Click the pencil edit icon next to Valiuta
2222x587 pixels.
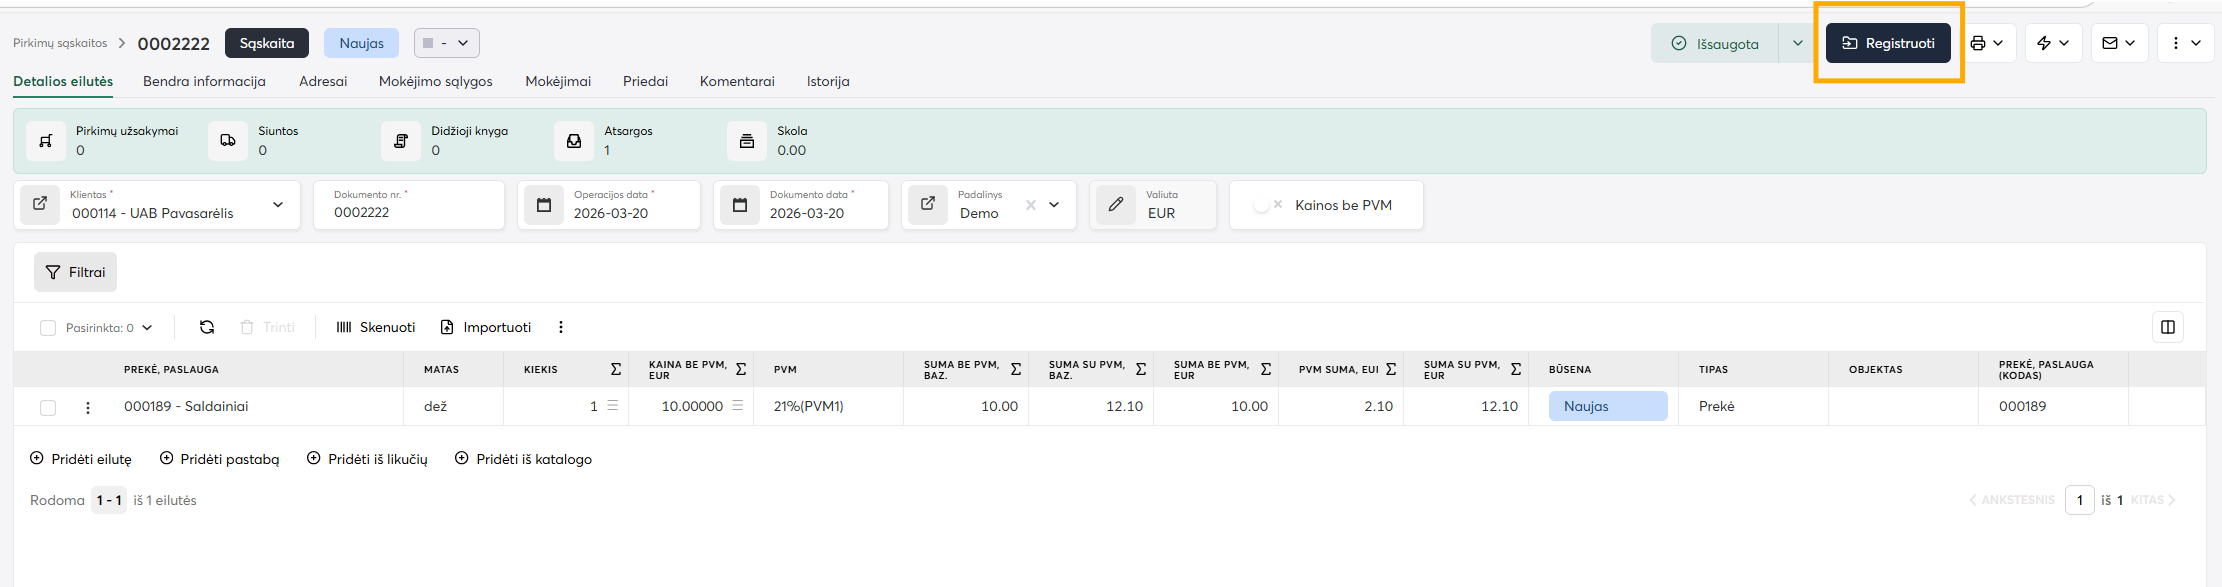coord(1116,204)
